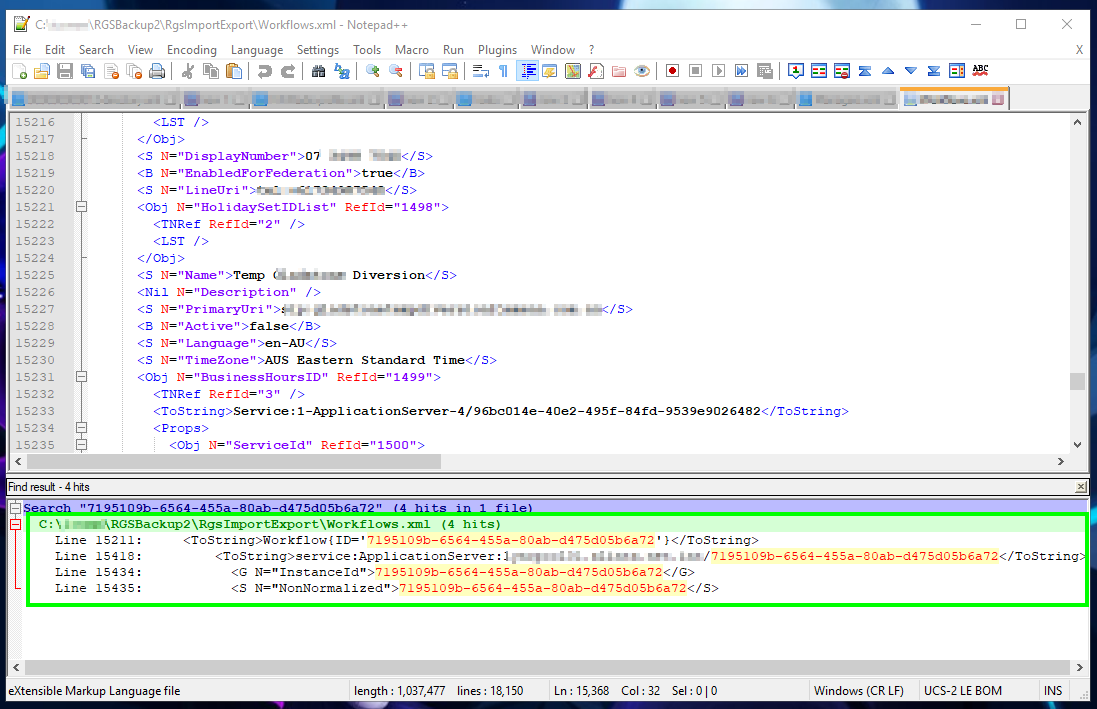The width and height of the screenshot is (1097, 709).
Task: Toggle synchronized horizontal scrolling
Action: [449, 71]
